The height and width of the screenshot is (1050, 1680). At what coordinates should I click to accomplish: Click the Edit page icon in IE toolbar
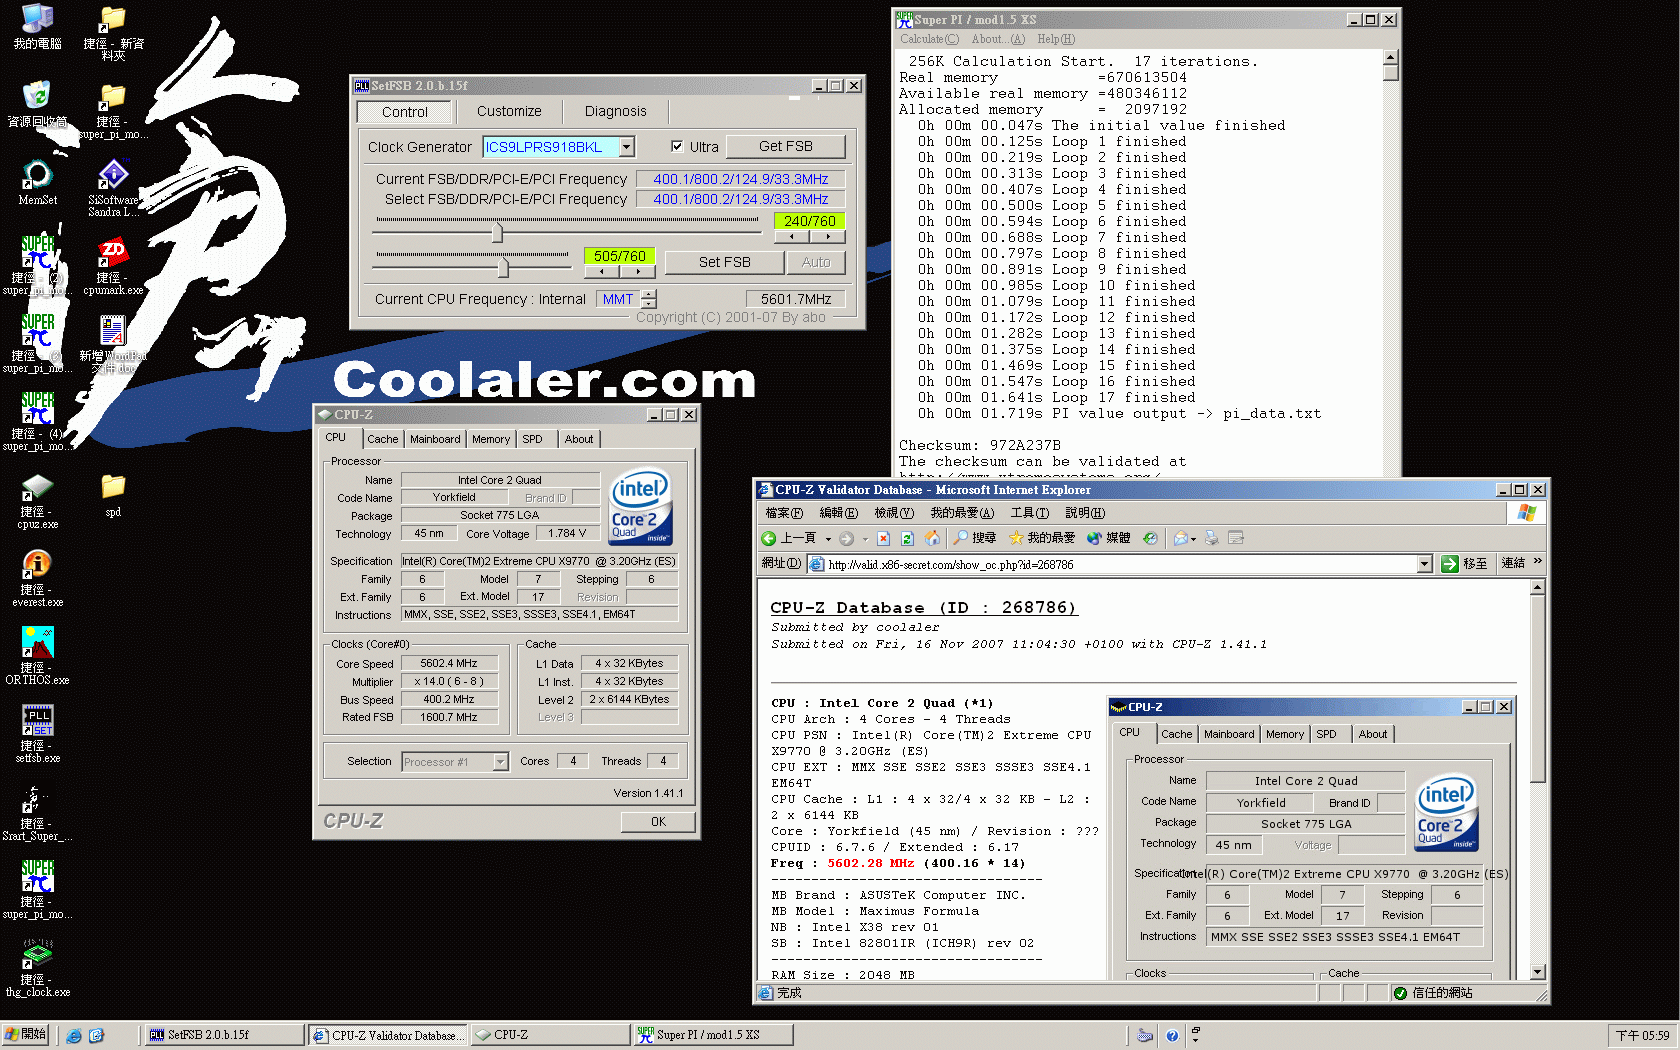pos(1236,538)
